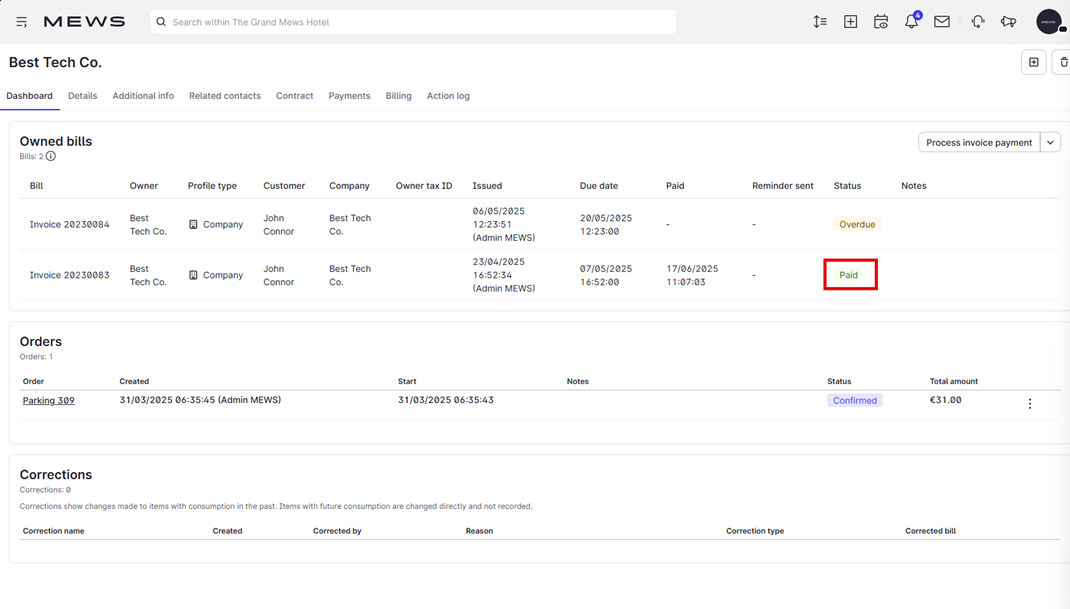
Task: Click the Confirmed order status badge
Action: [854, 401]
